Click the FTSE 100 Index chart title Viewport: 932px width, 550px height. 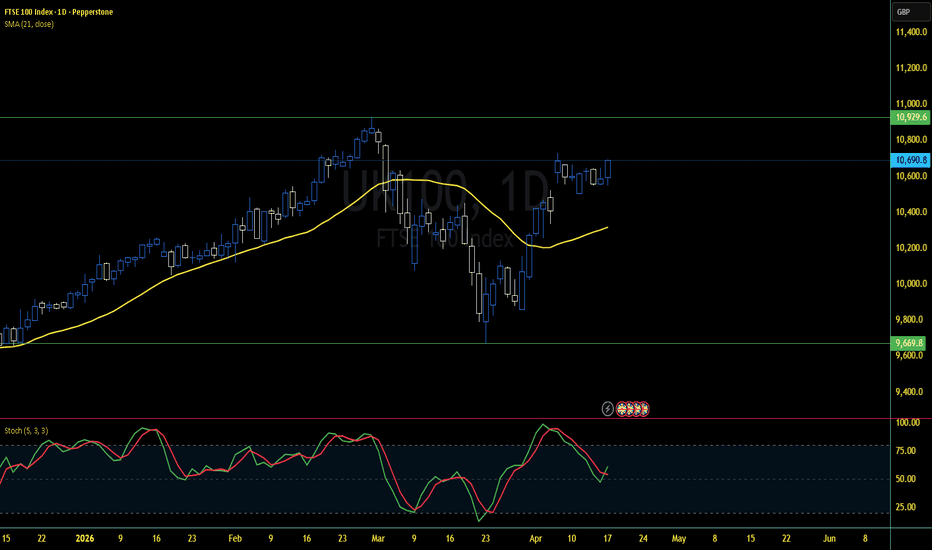click(x=58, y=12)
